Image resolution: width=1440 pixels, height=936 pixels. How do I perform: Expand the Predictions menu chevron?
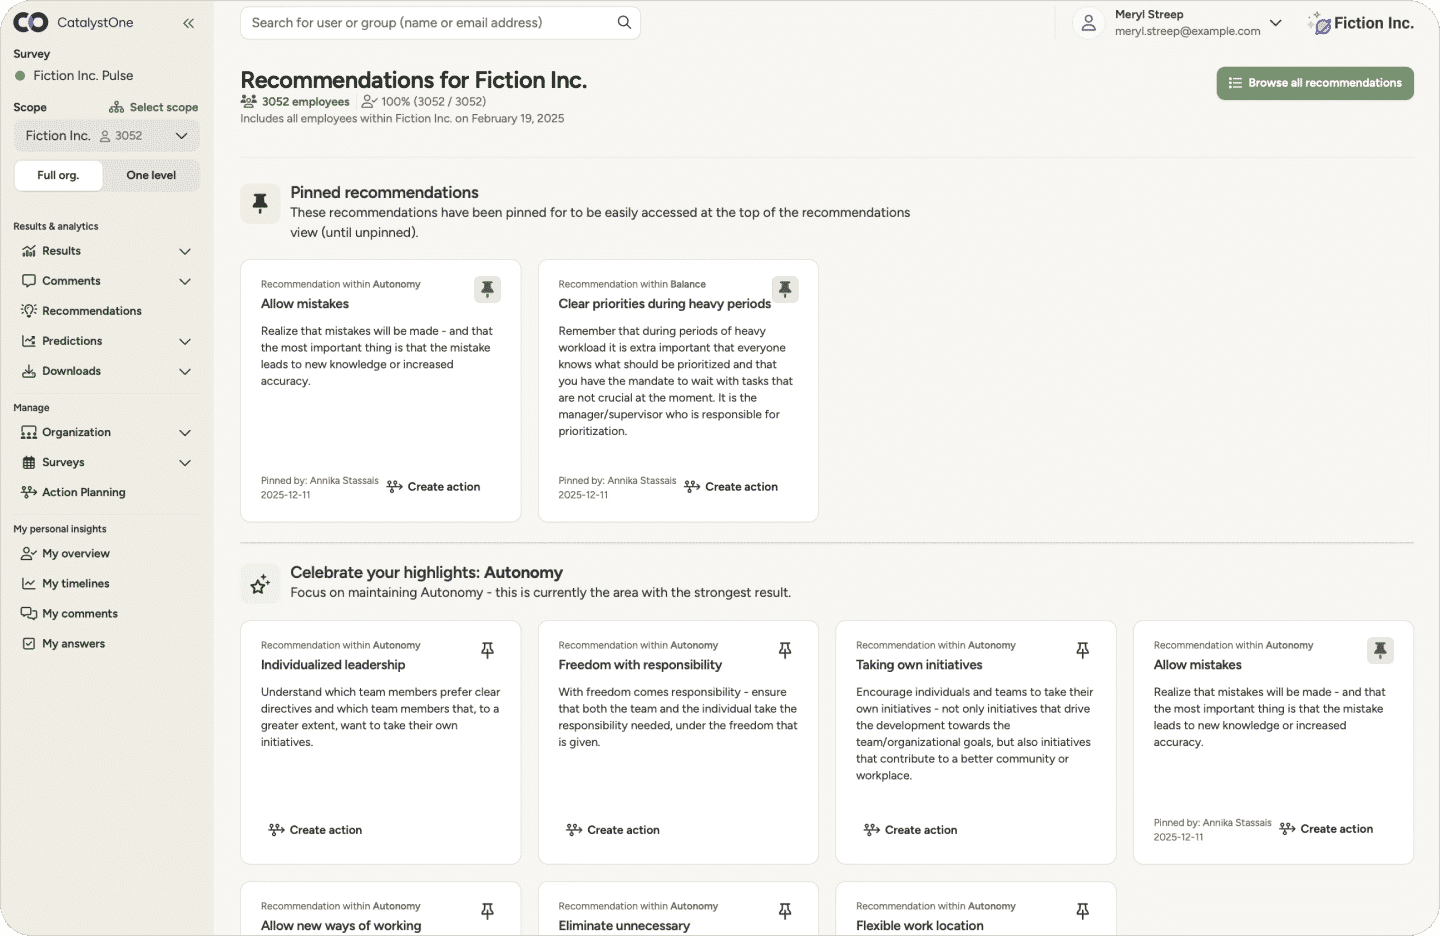(185, 341)
